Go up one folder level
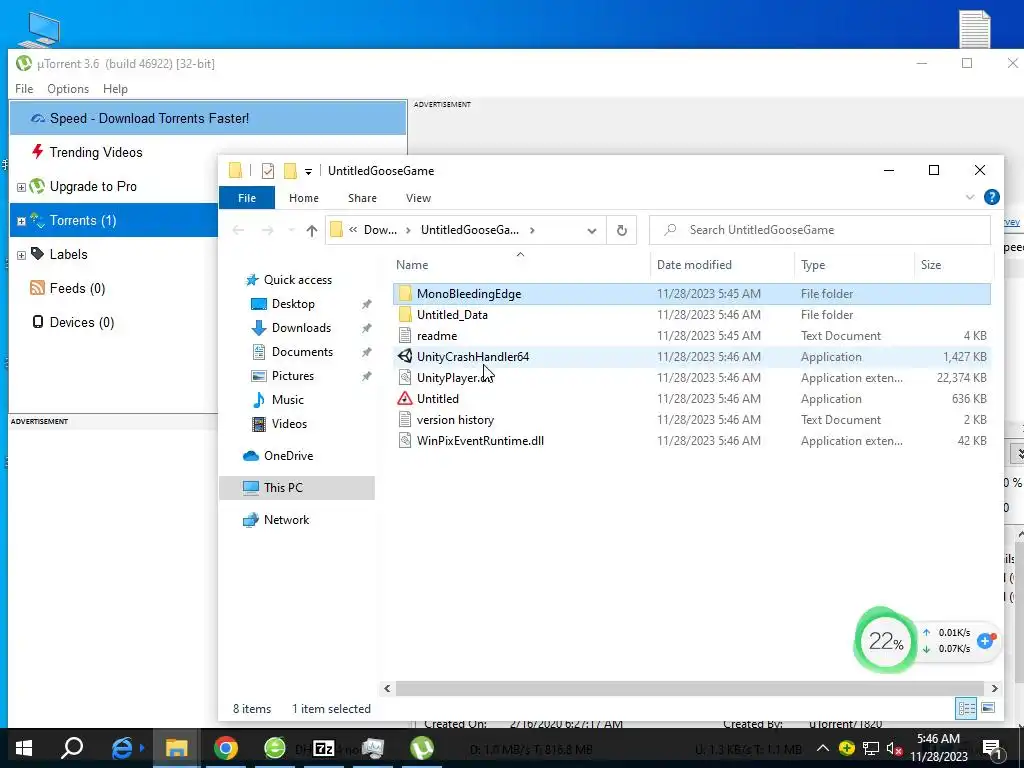The height and width of the screenshot is (768, 1024). pyautogui.click(x=312, y=230)
